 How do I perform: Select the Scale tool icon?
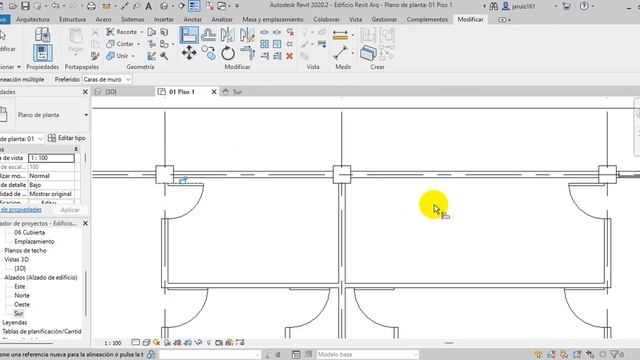click(277, 44)
